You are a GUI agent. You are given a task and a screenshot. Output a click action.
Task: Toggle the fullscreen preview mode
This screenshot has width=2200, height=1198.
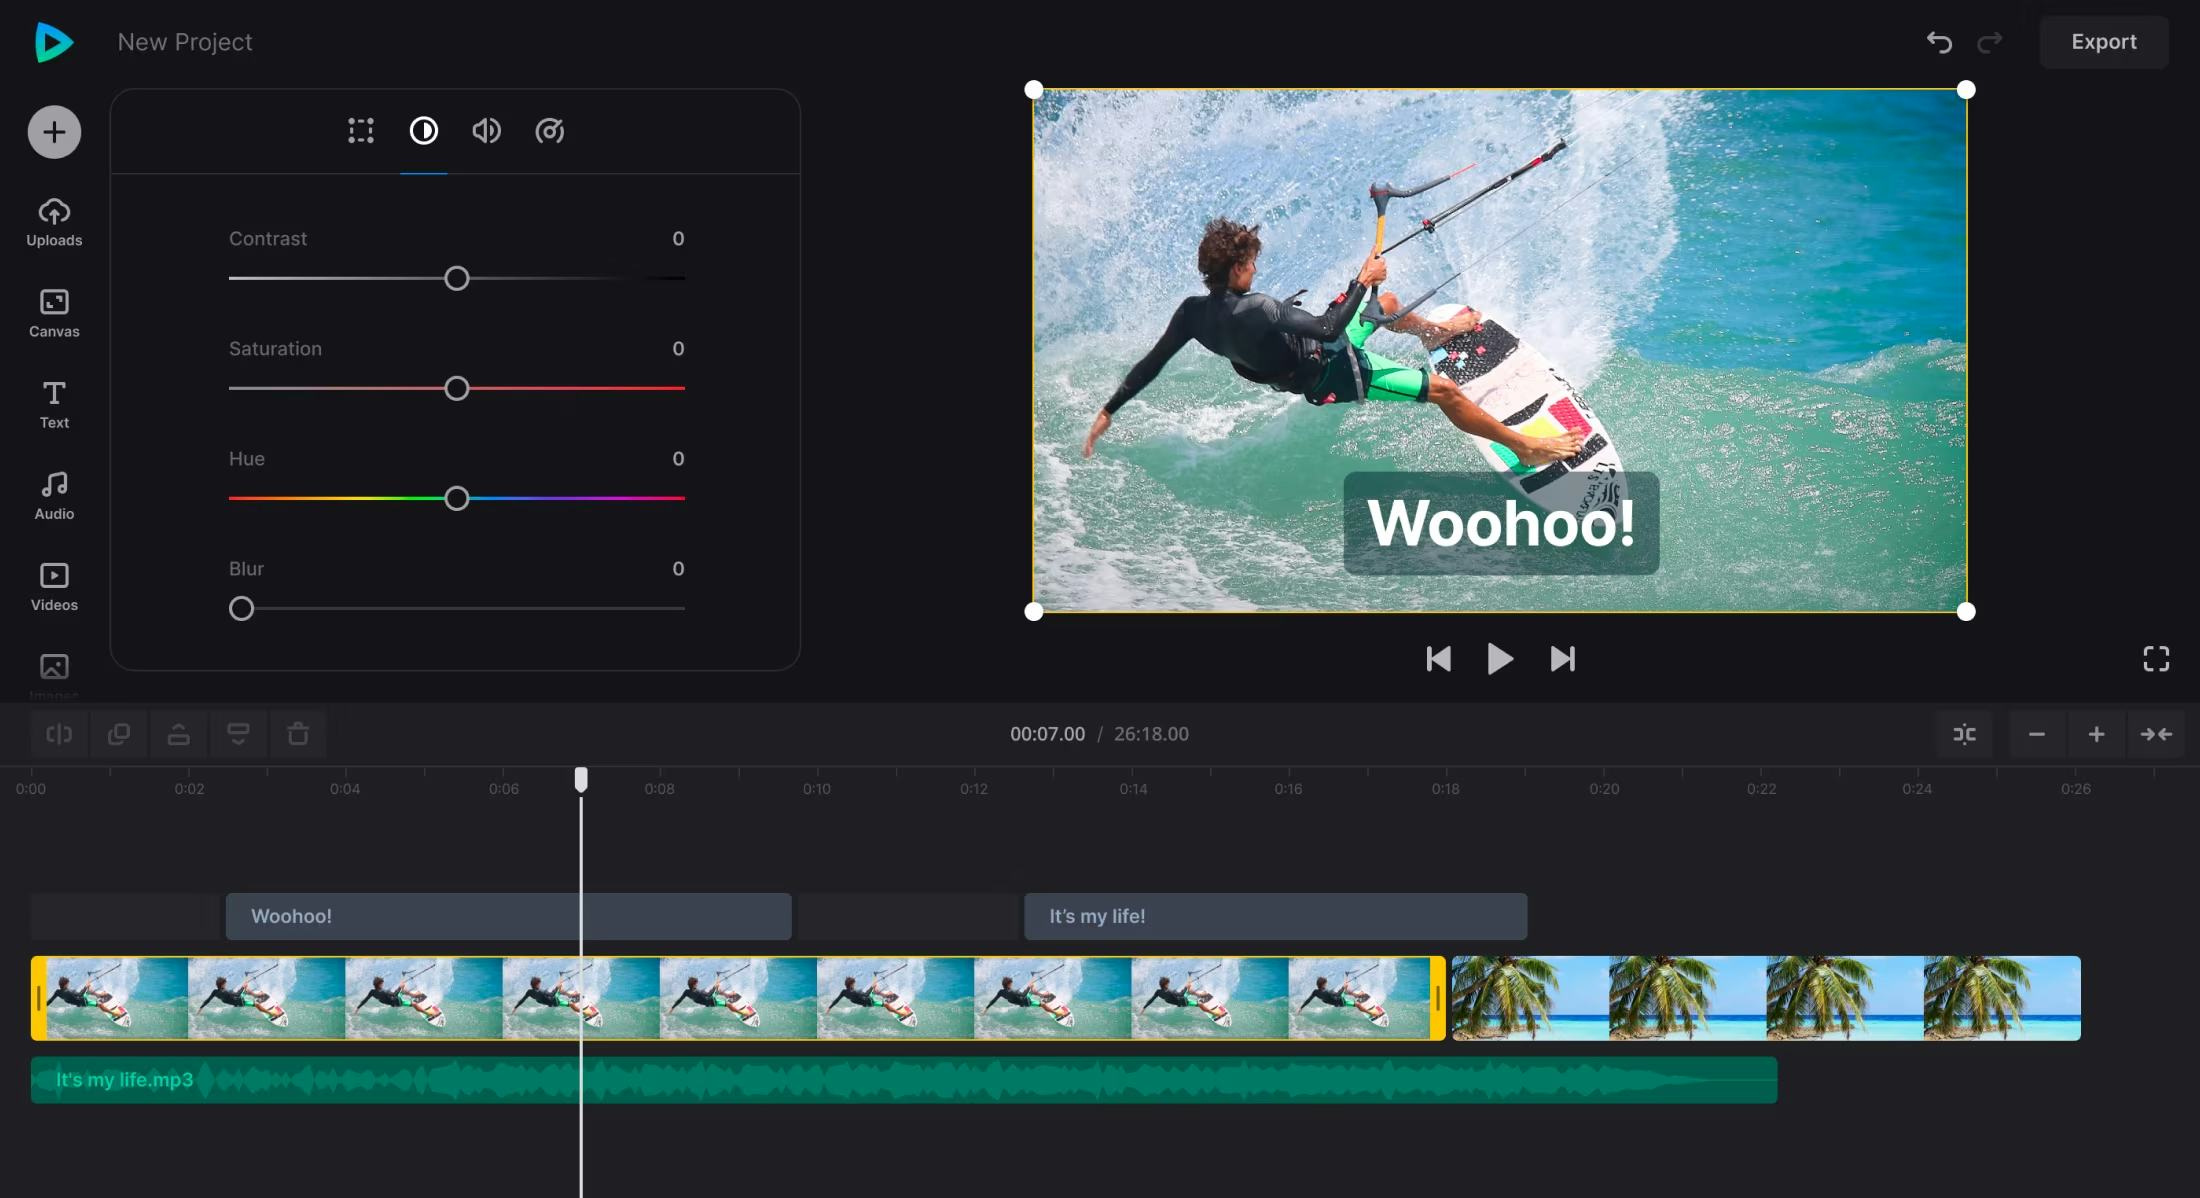point(2157,659)
